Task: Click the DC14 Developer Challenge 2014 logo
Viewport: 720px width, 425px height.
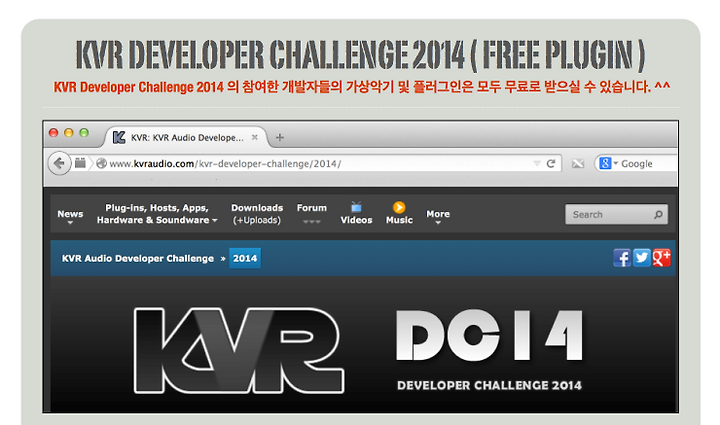Action: [489, 350]
